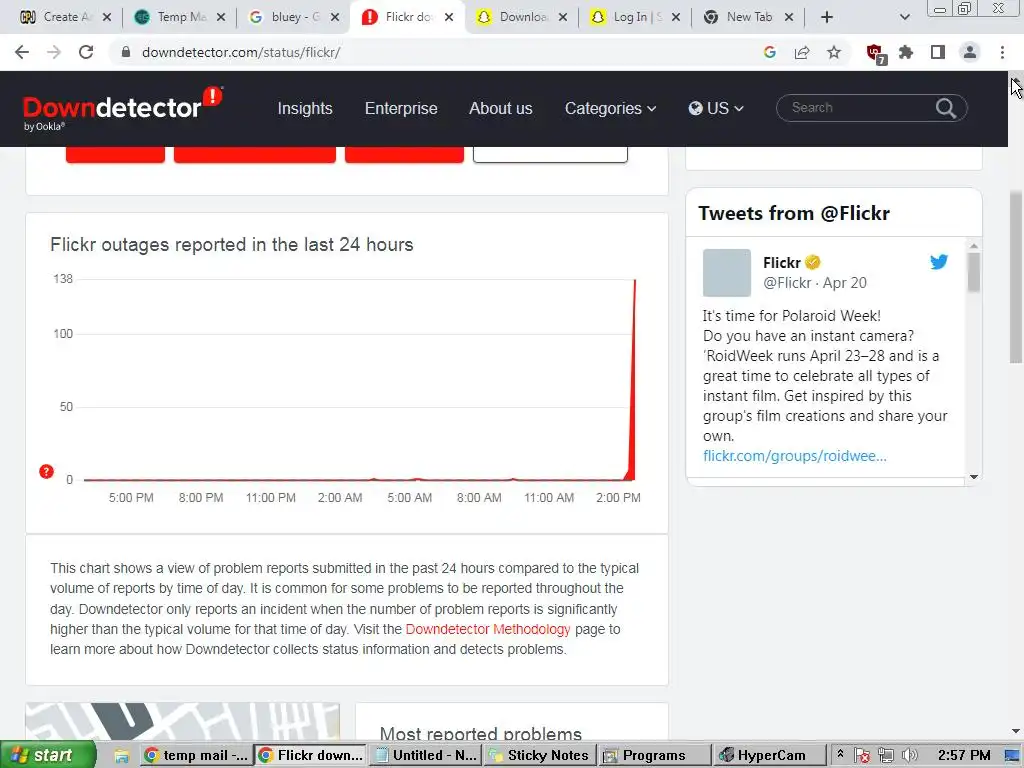Screen dimensions: 1024x768
Task: Click the volume speaker tray icon
Action: pos(910,756)
